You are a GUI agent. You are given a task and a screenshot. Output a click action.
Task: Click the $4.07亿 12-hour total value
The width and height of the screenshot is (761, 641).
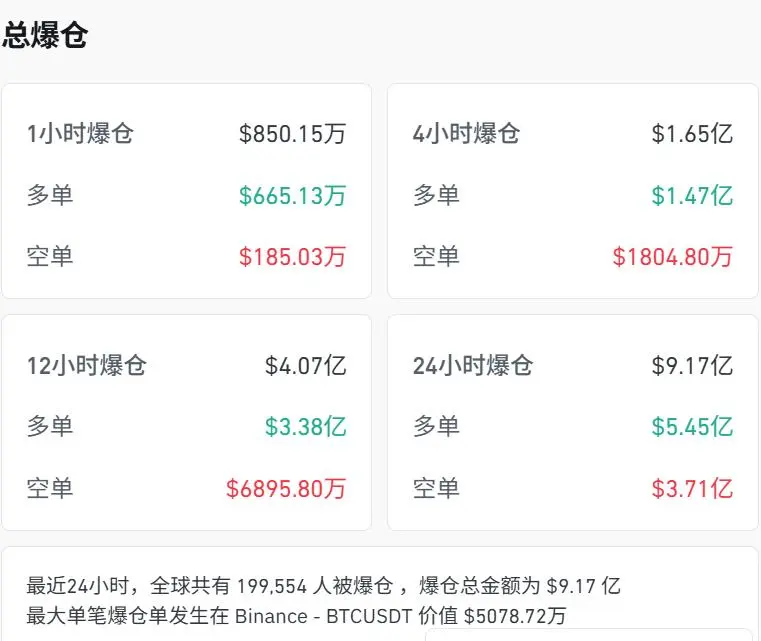click(305, 365)
